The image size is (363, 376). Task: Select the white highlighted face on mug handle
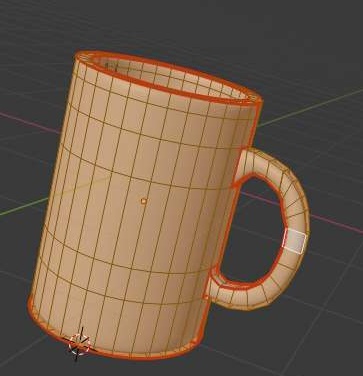294,241
